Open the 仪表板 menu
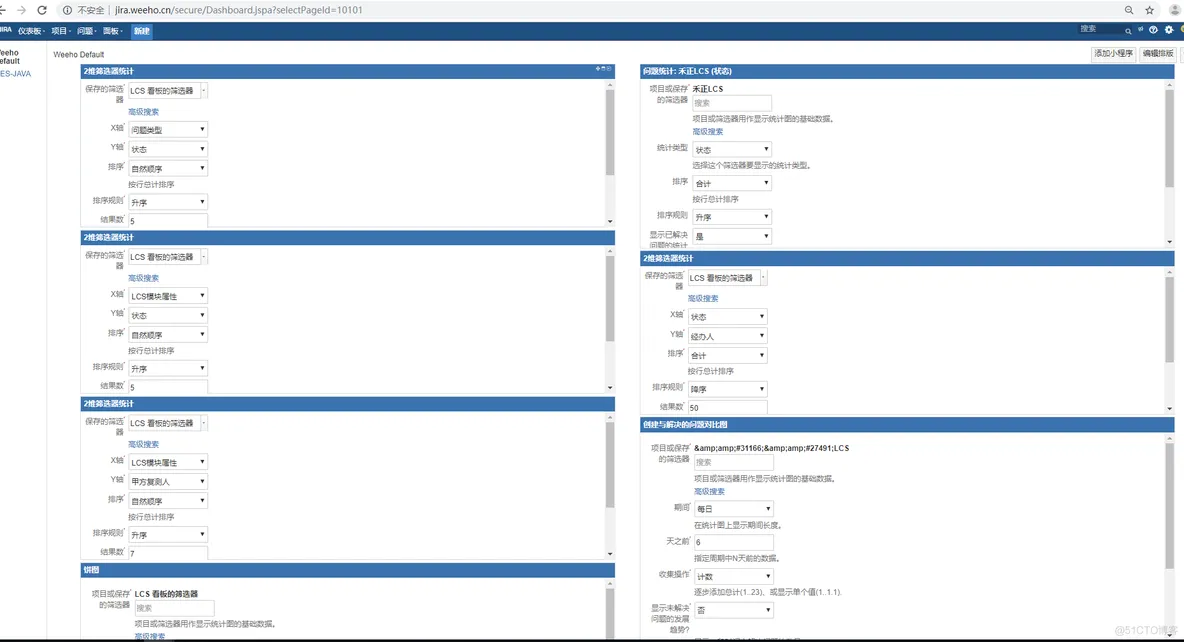This screenshot has width=1184, height=642. coord(31,31)
